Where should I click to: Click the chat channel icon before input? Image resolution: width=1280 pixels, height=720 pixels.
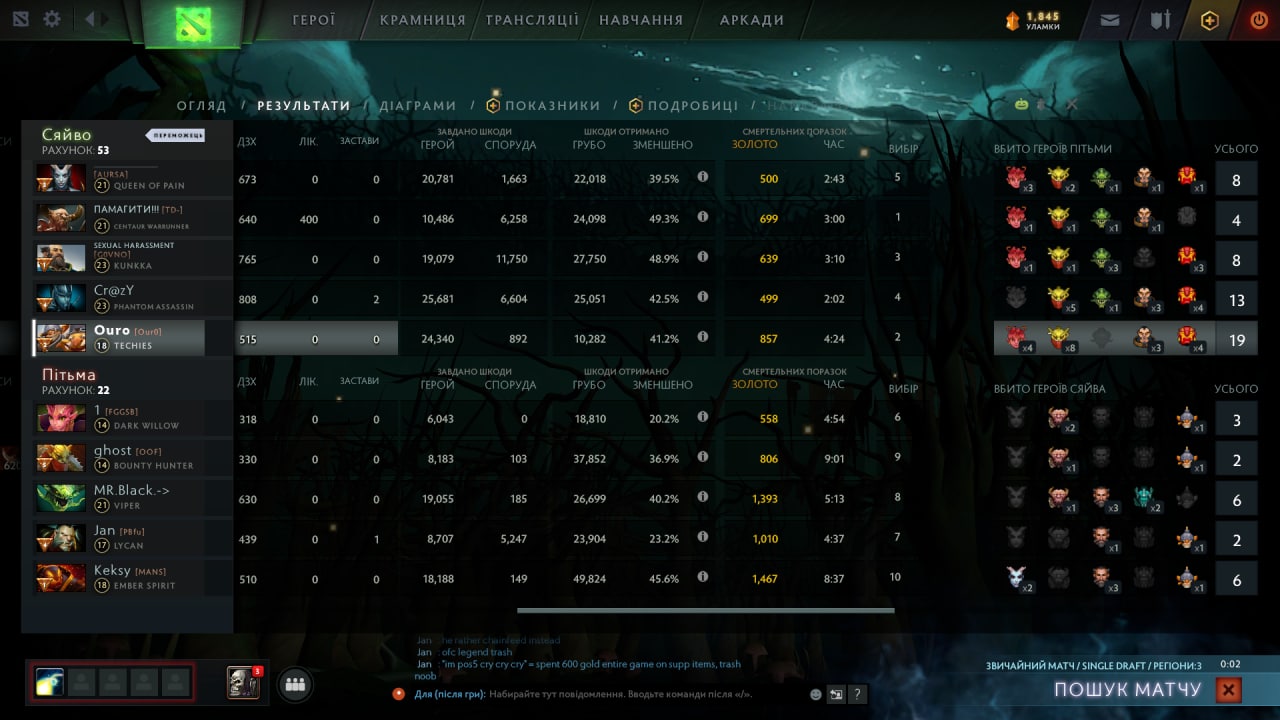point(399,693)
